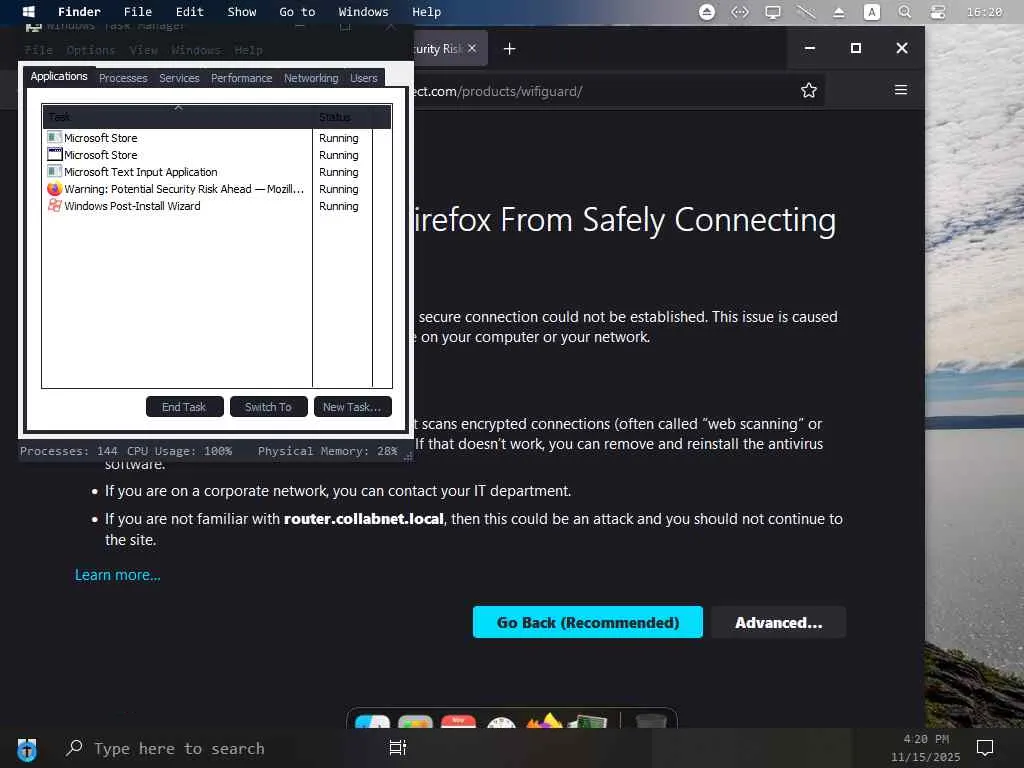This screenshot has width=1024, height=768.
Task: Click the Task View taskbar icon
Action: (x=398, y=748)
